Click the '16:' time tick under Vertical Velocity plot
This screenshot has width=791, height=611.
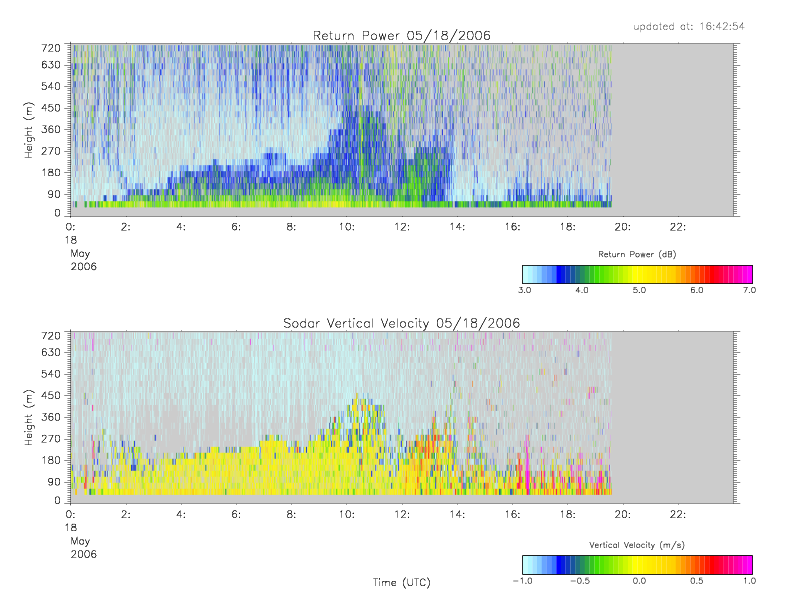(x=512, y=515)
